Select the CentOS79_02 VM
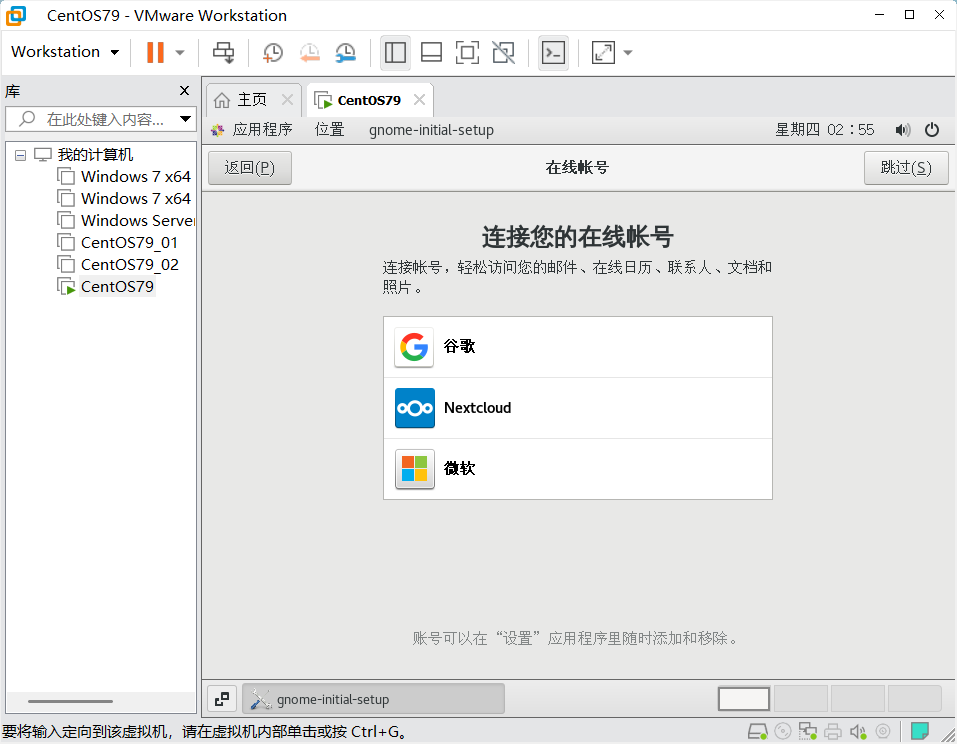957x744 pixels. [129, 264]
